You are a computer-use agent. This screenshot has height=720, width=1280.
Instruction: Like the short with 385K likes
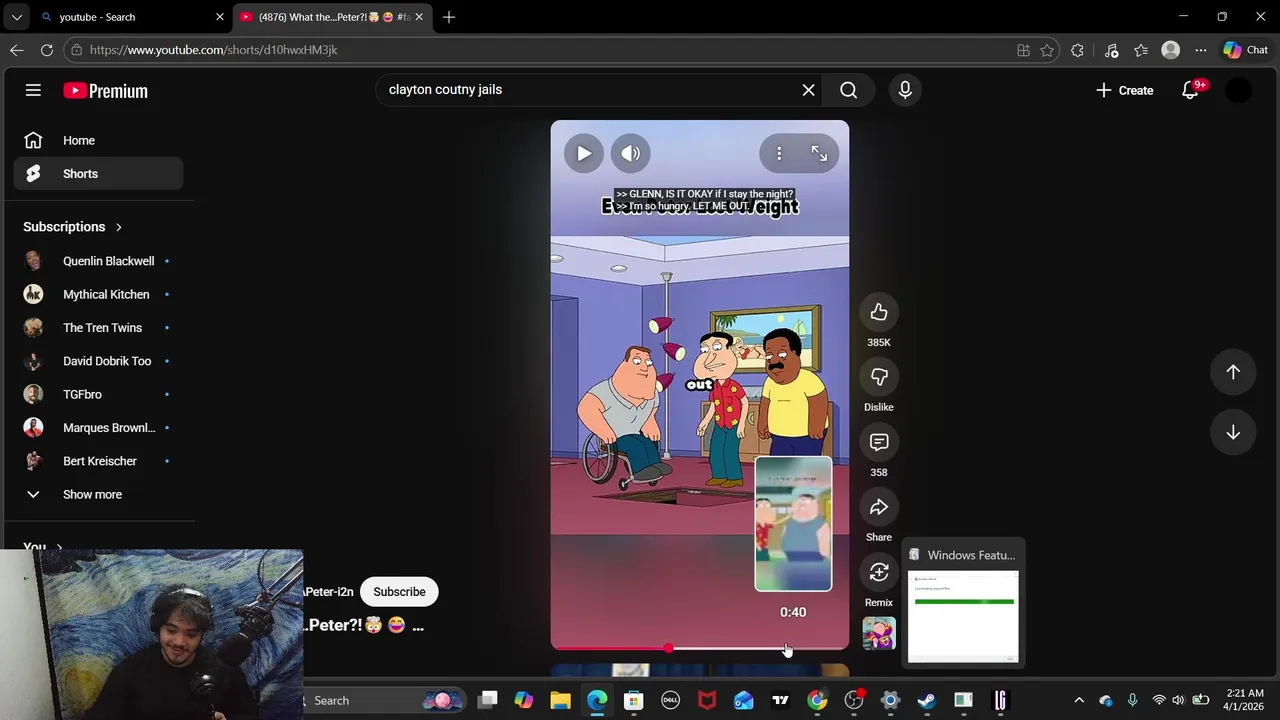(x=879, y=312)
